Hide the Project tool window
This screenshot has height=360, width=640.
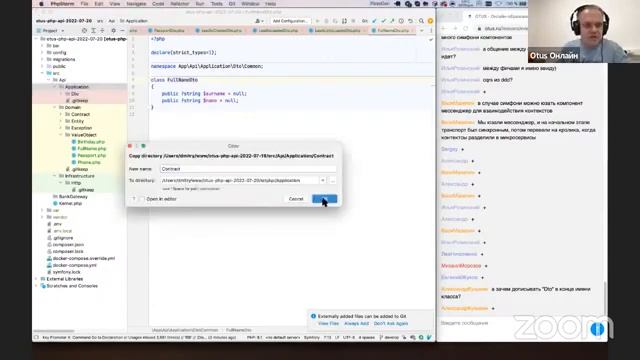(122, 31)
